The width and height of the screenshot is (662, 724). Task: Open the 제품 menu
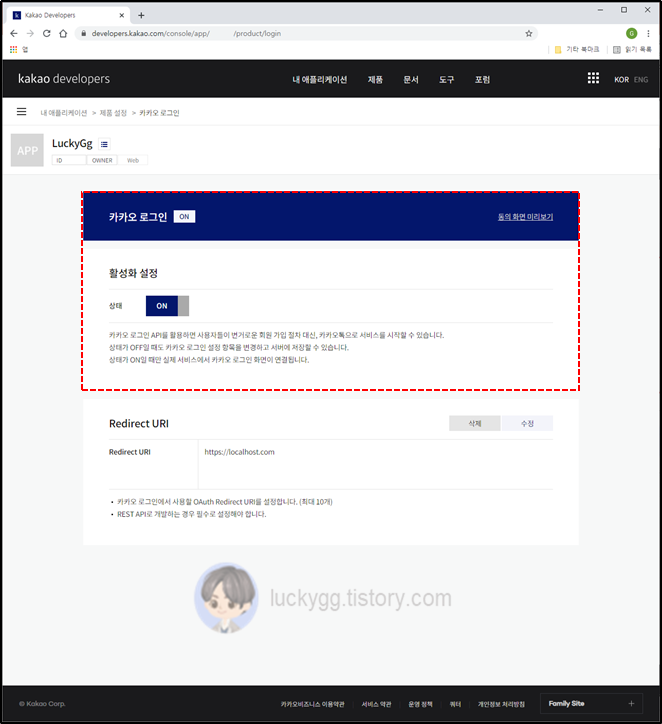point(375,79)
